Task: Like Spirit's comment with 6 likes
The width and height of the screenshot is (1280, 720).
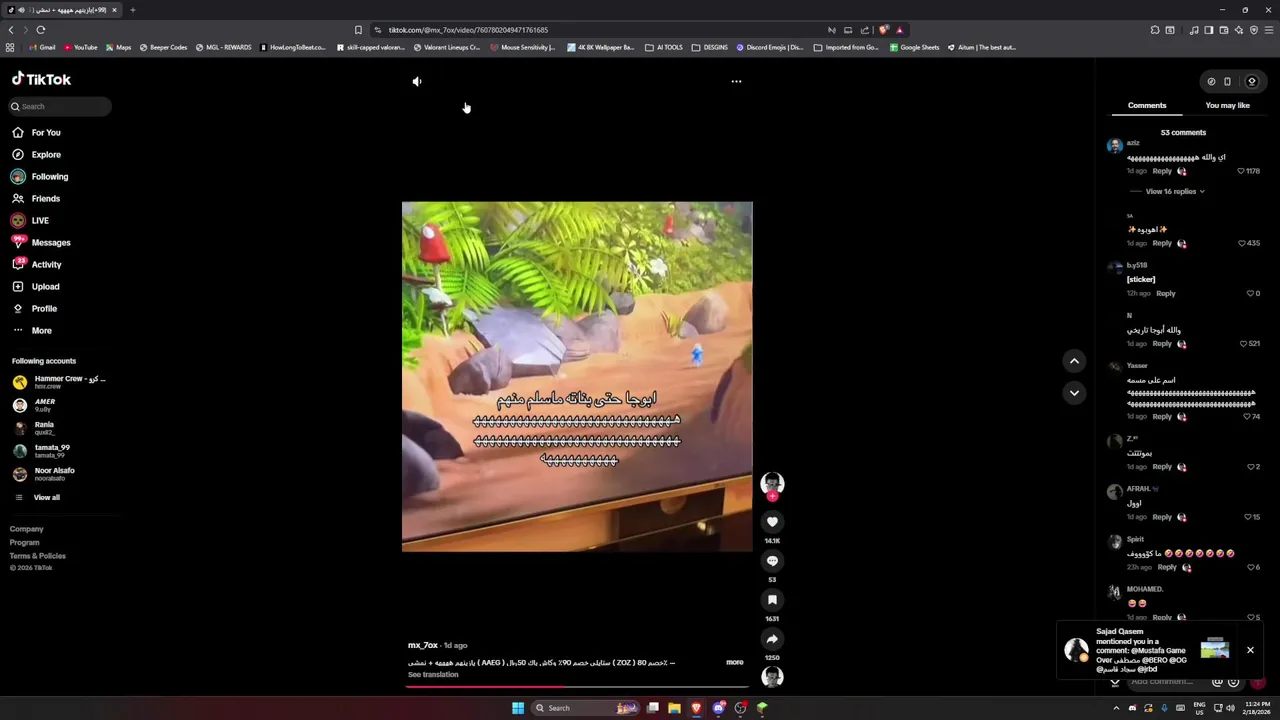Action: (x=1250, y=567)
